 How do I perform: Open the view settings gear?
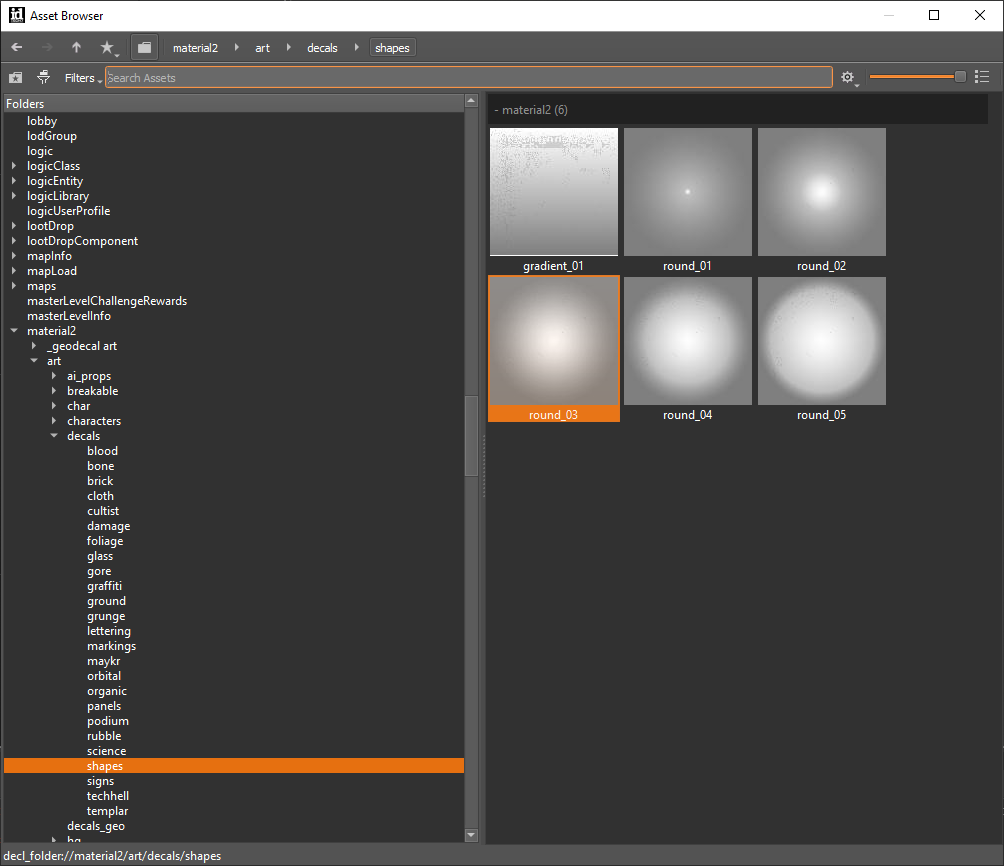(848, 78)
